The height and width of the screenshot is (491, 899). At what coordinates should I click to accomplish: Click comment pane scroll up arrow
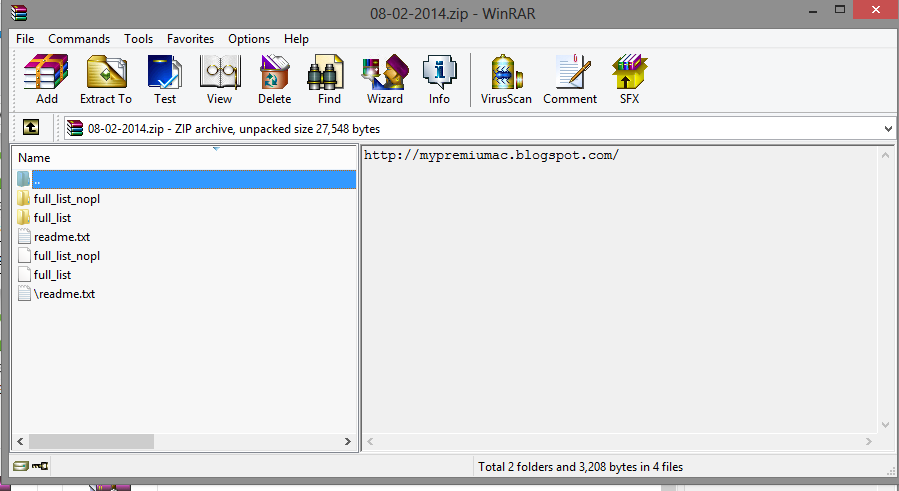(x=885, y=155)
